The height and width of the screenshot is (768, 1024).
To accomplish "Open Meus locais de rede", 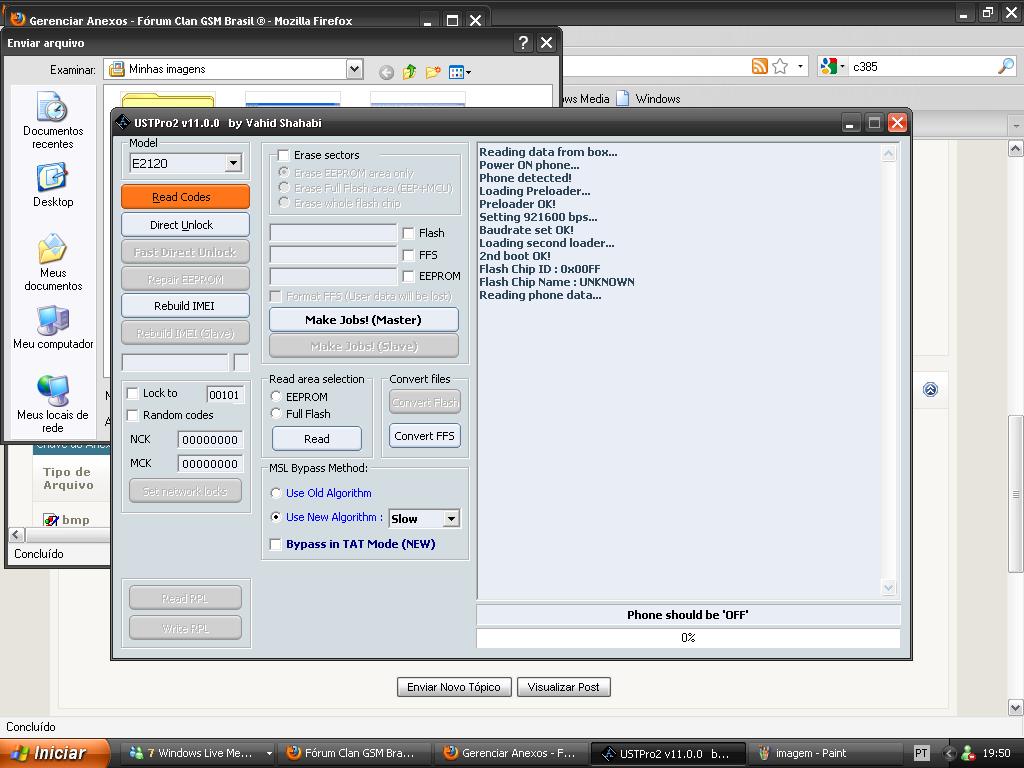I will coord(53,404).
